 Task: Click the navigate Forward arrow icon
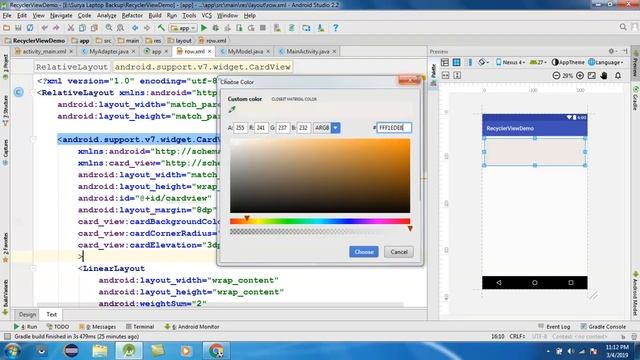(x=147, y=28)
